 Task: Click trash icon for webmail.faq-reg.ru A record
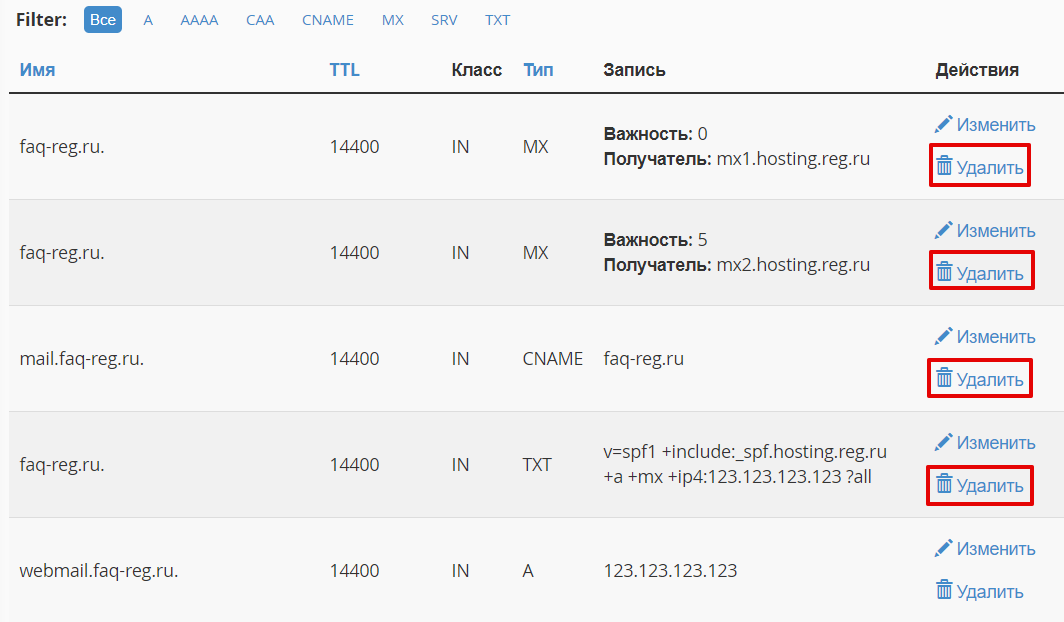click(x=944, y=591)
